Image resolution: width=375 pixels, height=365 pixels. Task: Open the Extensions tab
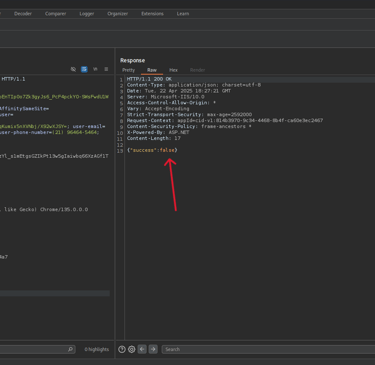(152, 14)
